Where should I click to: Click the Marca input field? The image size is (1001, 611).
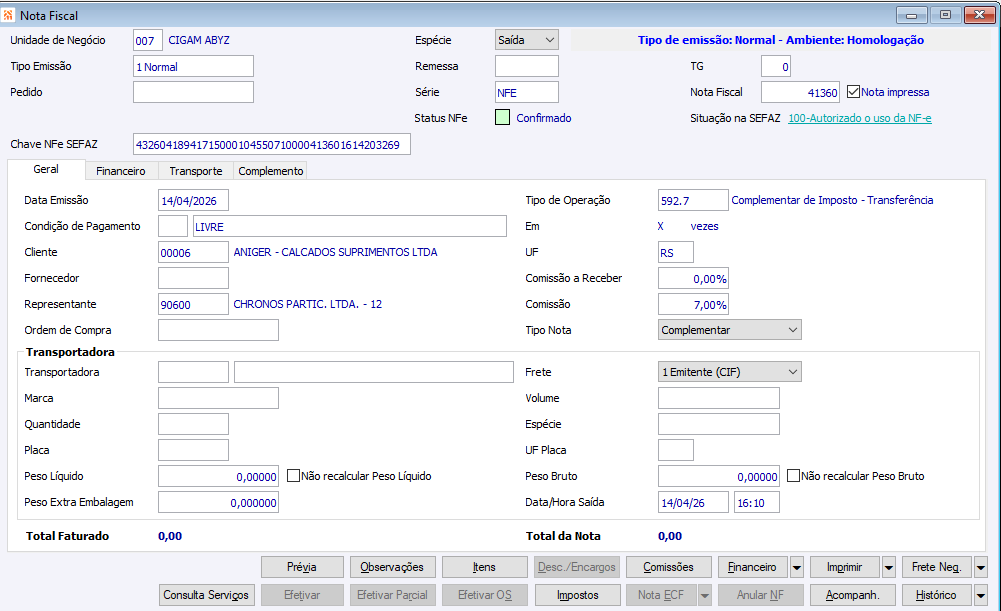(218, 398)
